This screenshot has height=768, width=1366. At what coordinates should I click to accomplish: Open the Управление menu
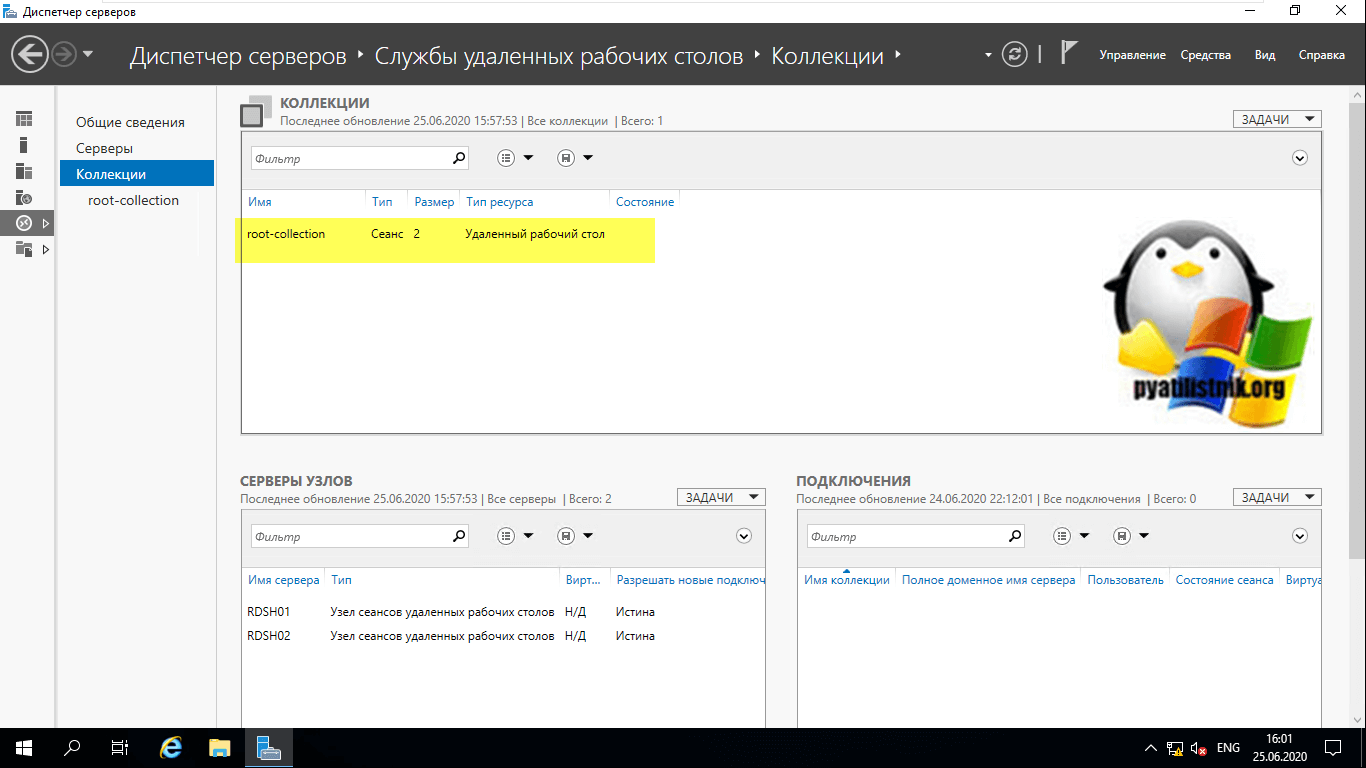pyautogui.click(x=1132, y=55)
